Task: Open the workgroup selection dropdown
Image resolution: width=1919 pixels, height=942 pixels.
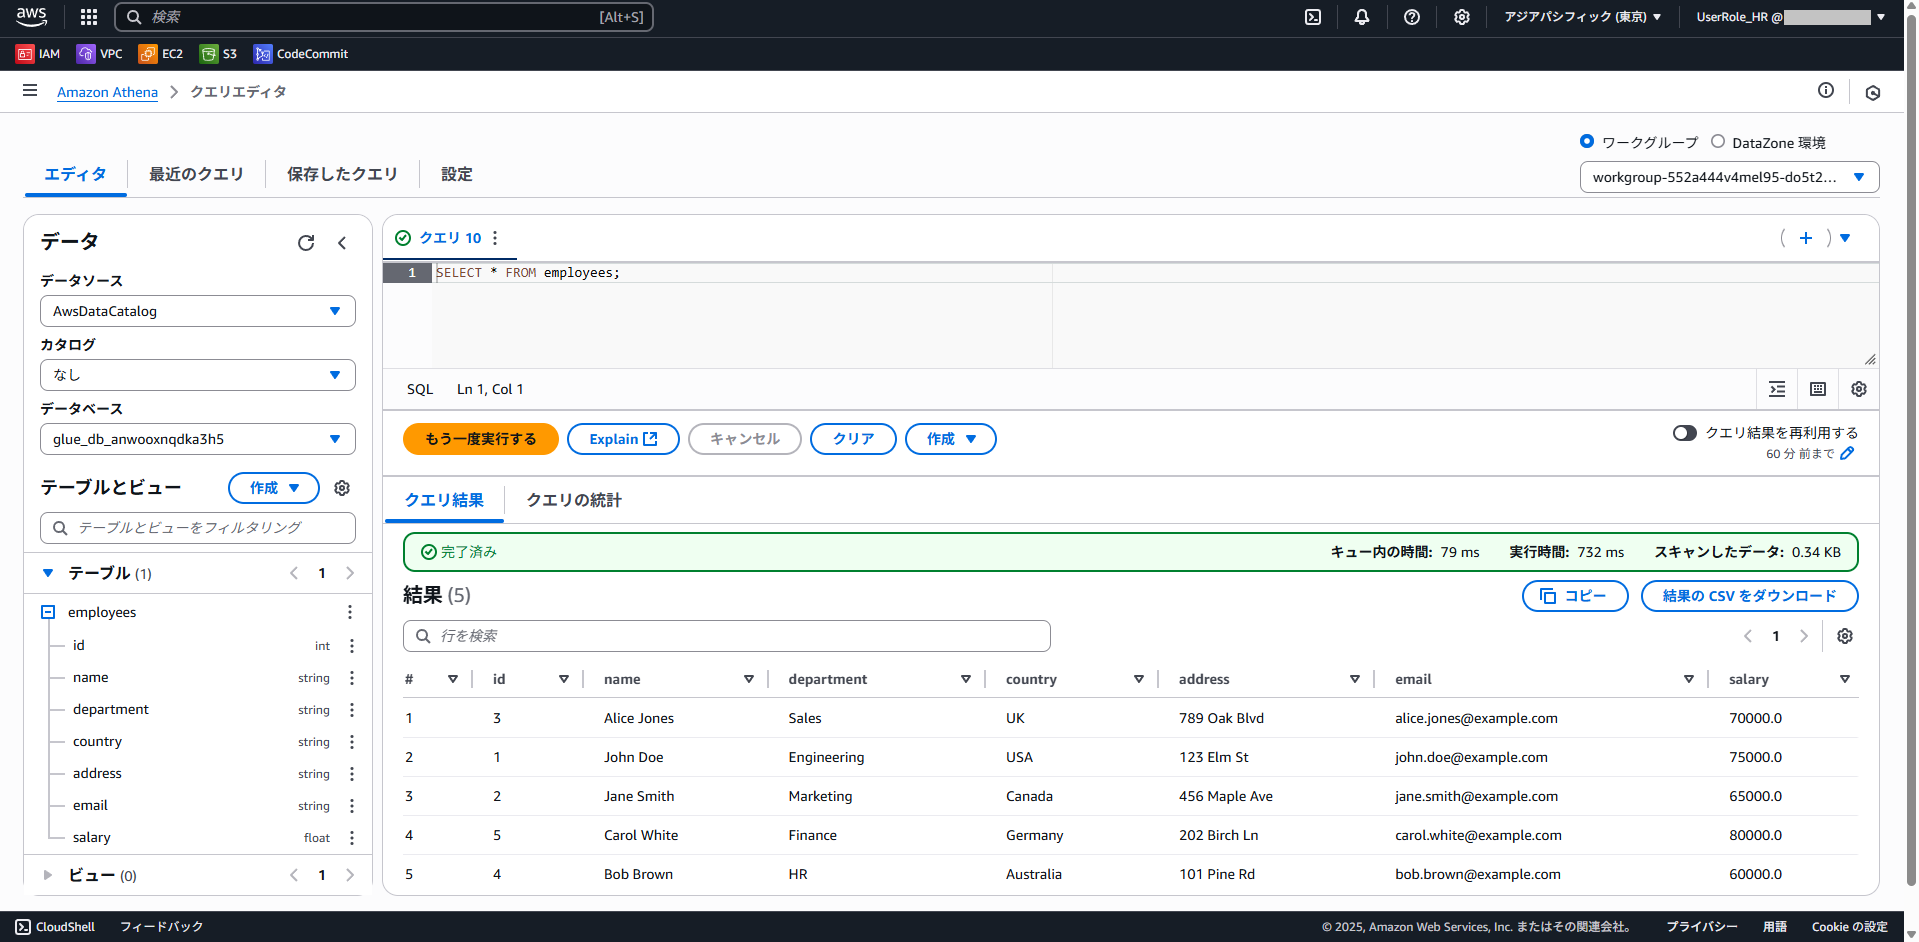Action: tap(1729, 177)
